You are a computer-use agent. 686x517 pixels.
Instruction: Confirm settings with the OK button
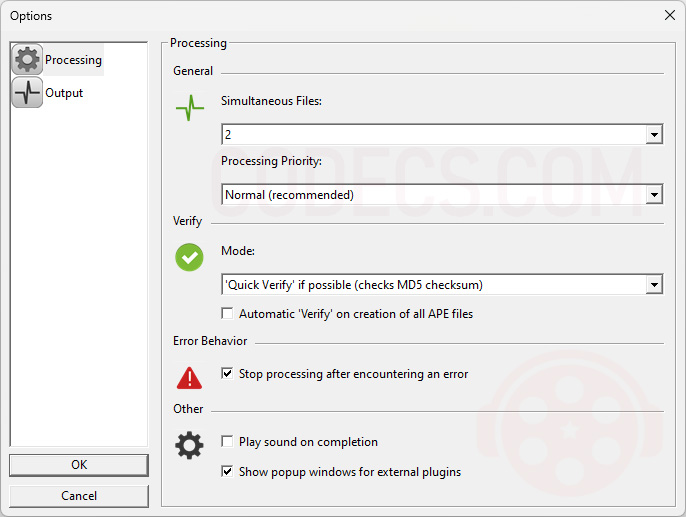coord(79,465)
